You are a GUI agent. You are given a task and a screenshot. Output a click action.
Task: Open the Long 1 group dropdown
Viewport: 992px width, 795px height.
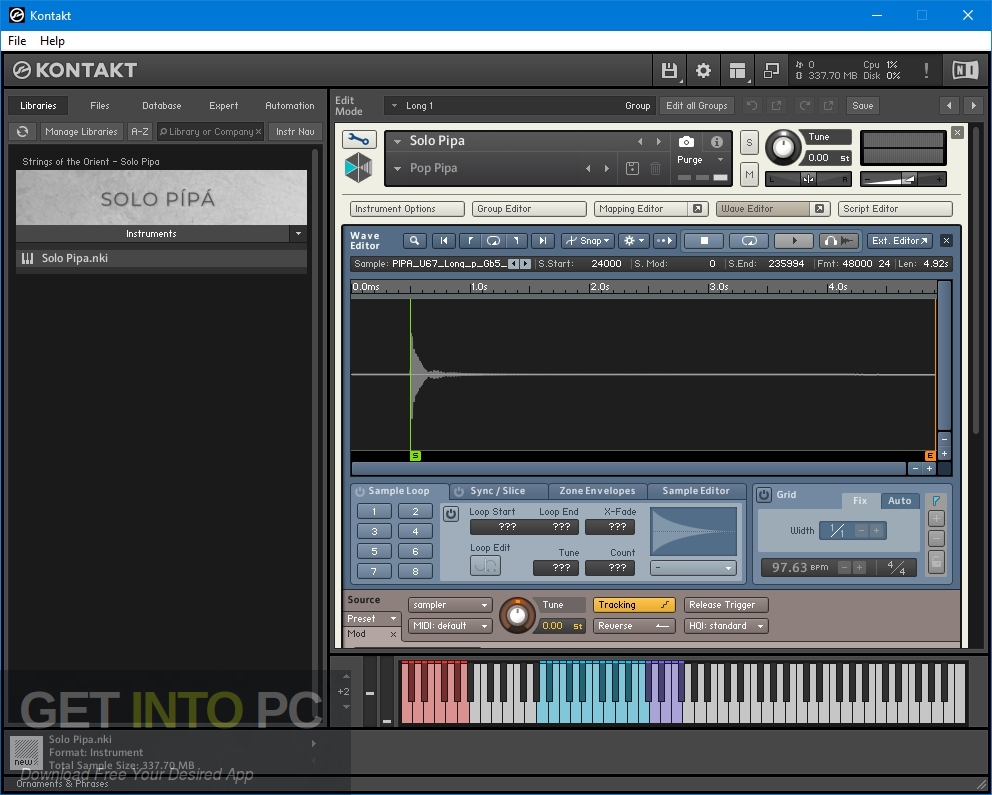519,106
